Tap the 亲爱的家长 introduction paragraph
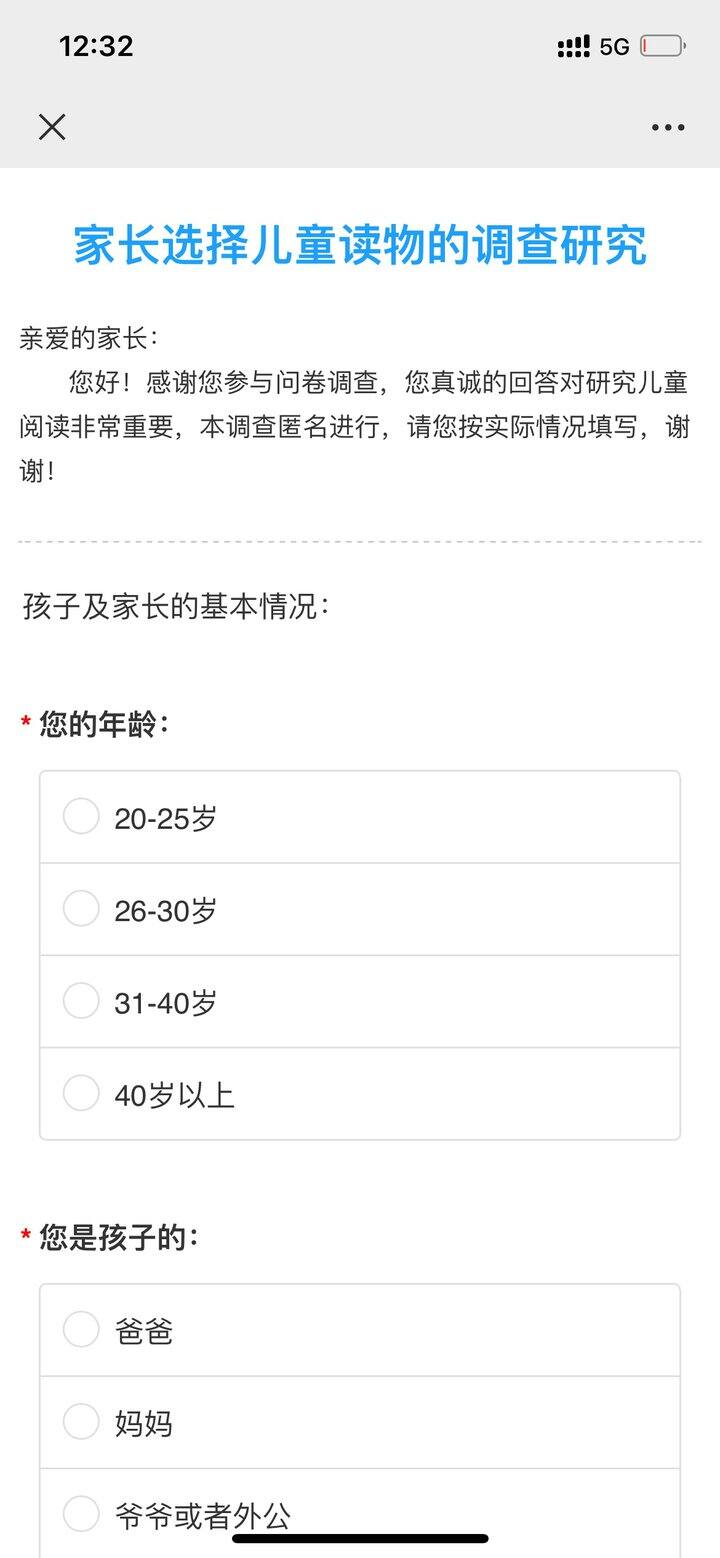The height and width of the screenshot is (1558, 720). (x=355, y=404)
